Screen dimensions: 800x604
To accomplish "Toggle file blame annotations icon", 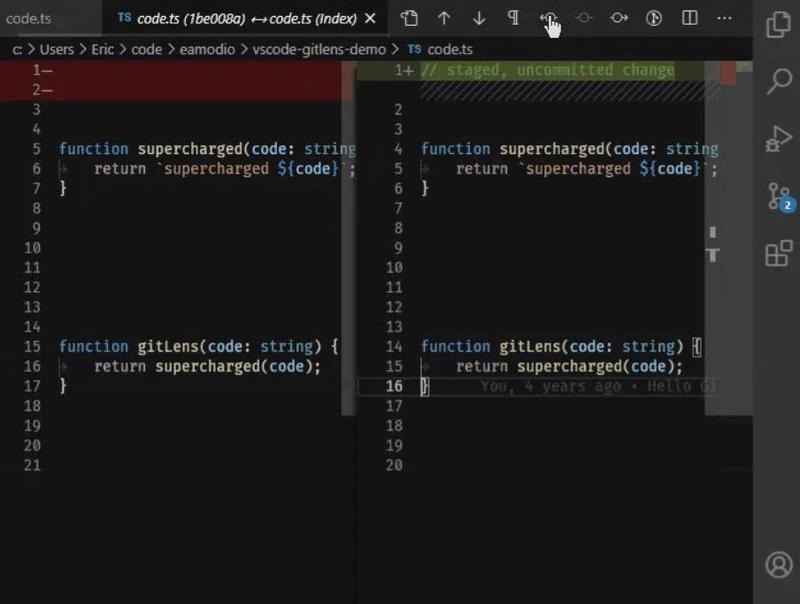I will pos(654,18).
